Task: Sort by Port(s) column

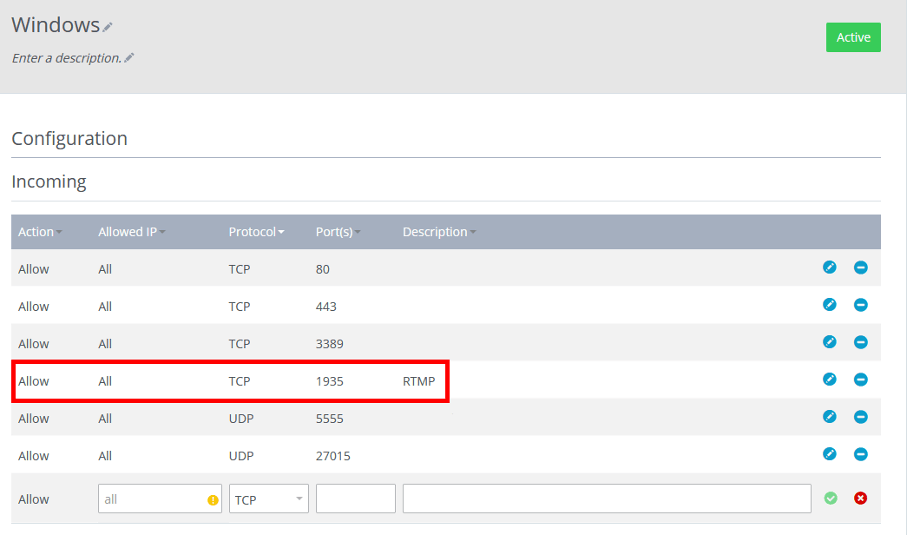Action: [338, 232]
